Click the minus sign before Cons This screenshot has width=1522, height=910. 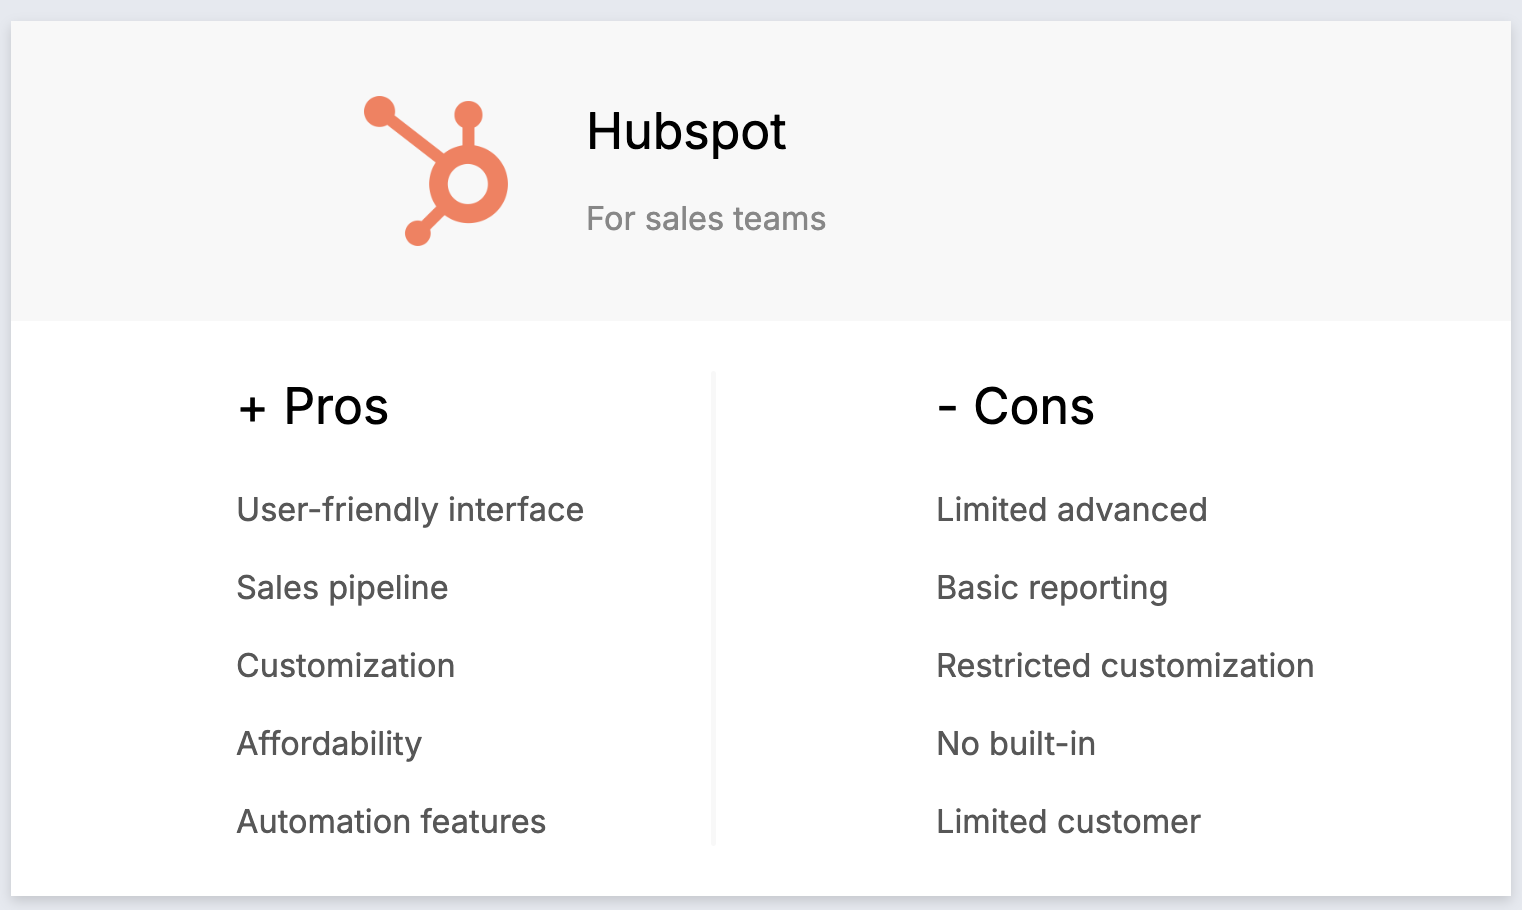tap(947, 408)
